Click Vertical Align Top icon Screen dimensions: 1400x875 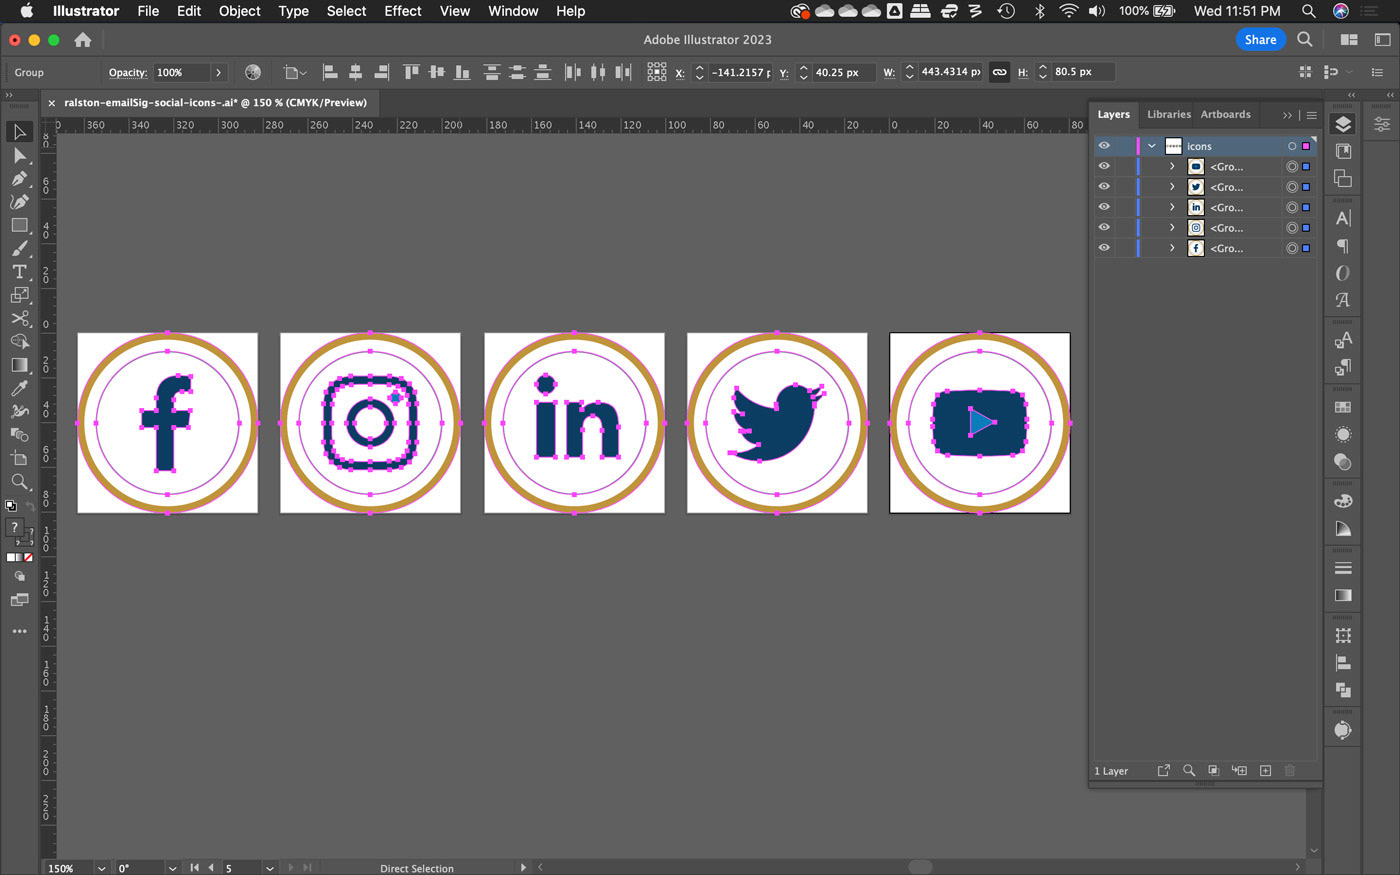coord(411,72)
